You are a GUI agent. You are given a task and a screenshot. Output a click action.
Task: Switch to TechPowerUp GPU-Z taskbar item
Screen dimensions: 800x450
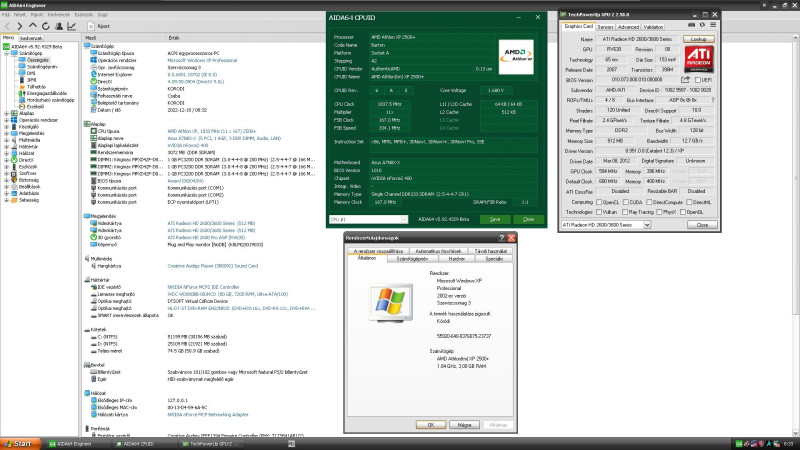pyautogui.click(x=209, y=444)
